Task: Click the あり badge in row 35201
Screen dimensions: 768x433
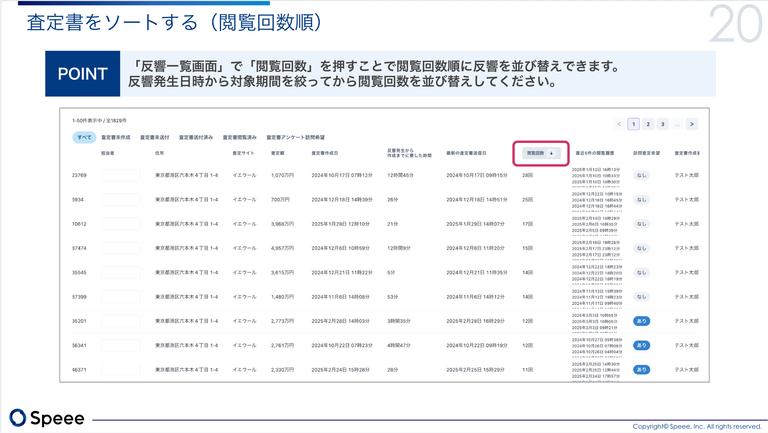Action: pos(640,321)
